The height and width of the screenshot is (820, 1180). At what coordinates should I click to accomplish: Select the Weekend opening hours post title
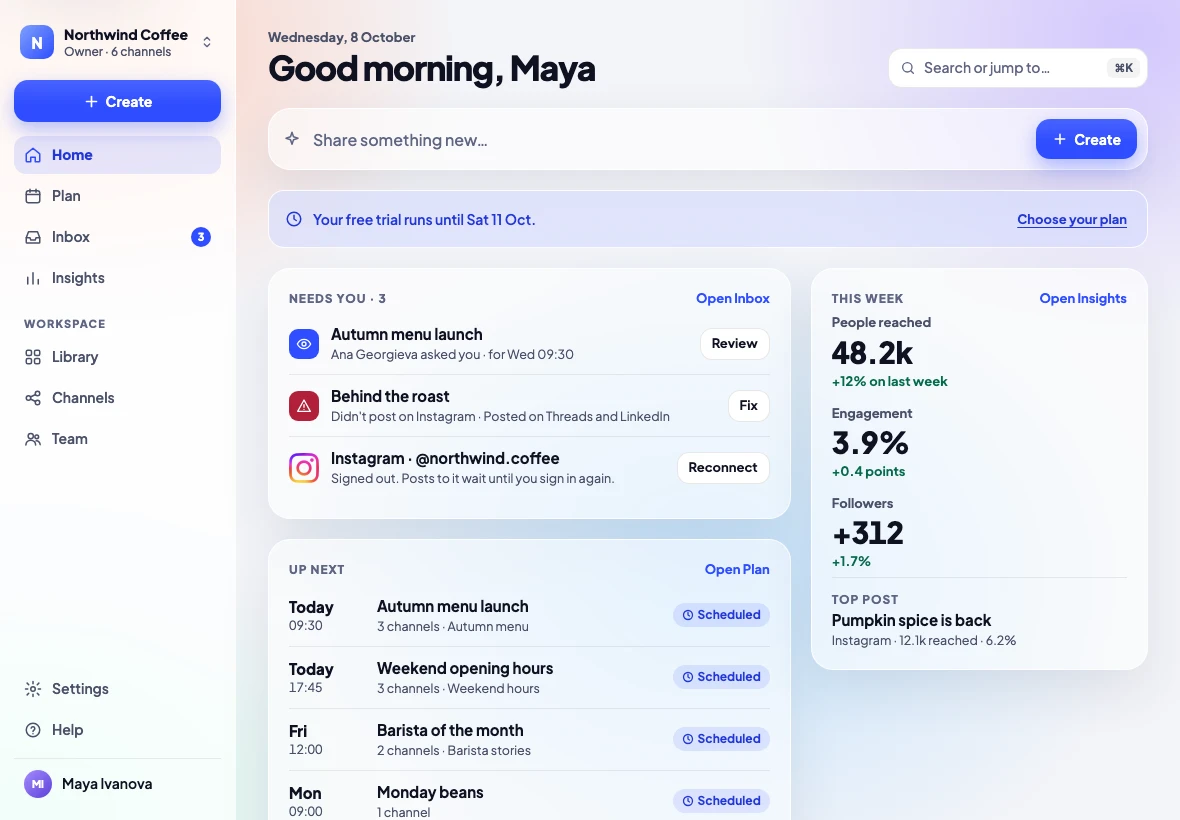tap(464, 669)
